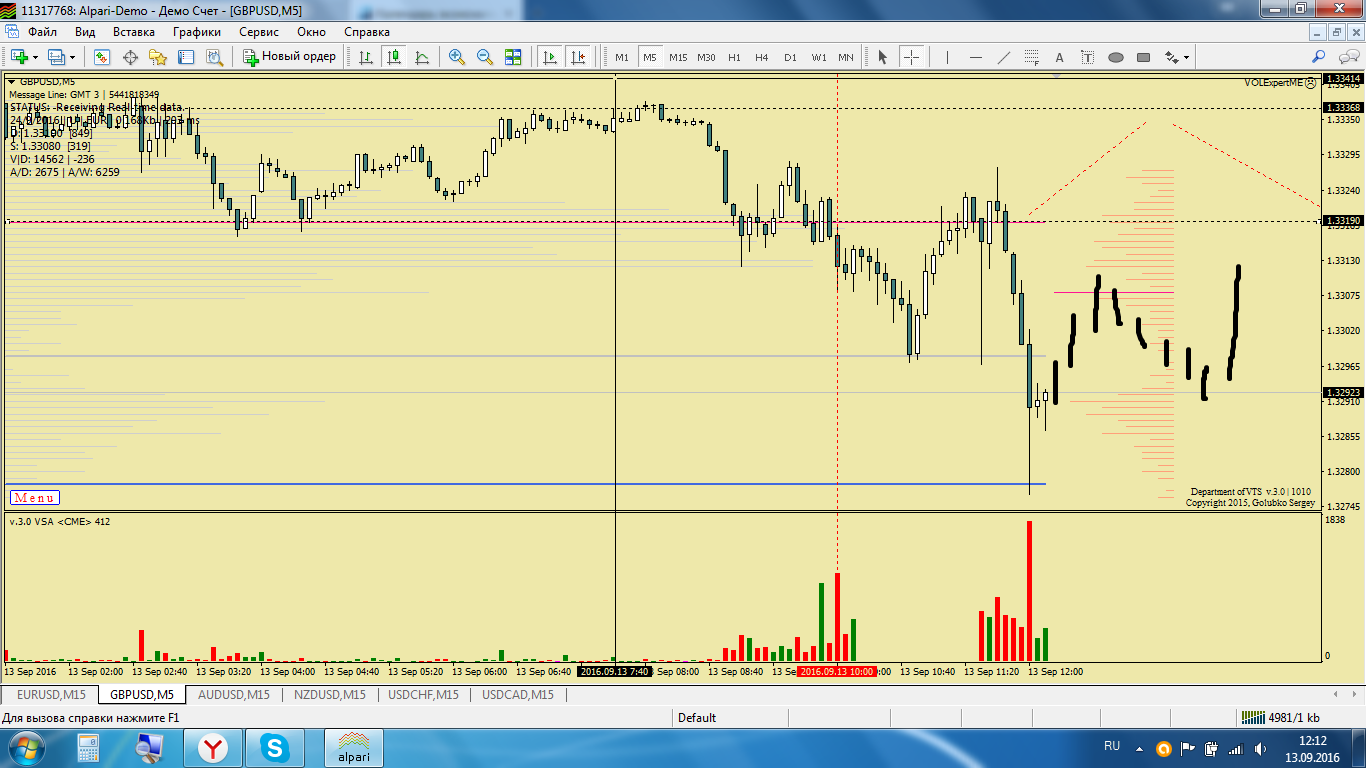1366x768 pixels.
Task: Click the VOLExpertME smiley face icon
Action: tap(1311, 83)
